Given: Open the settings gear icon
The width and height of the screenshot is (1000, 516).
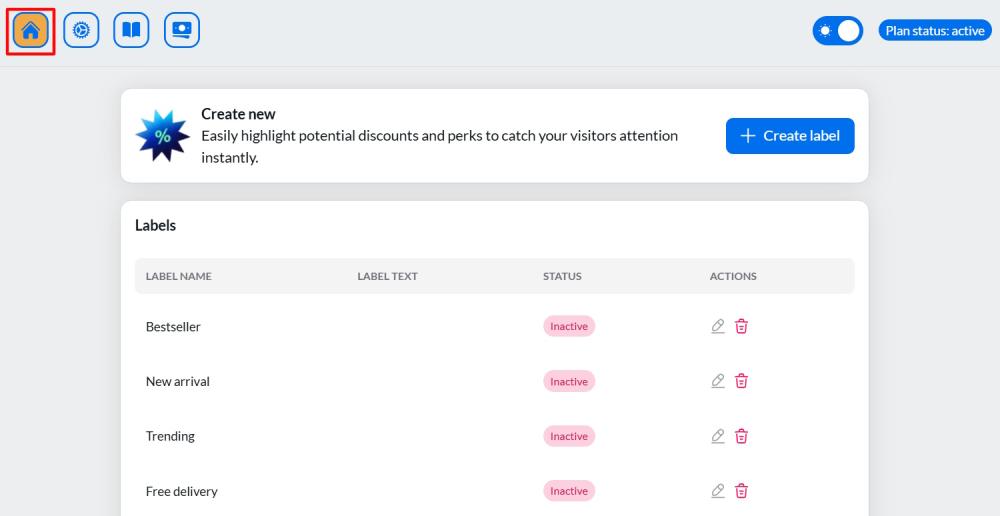Looking at the screenshot, I should point(81,31).
